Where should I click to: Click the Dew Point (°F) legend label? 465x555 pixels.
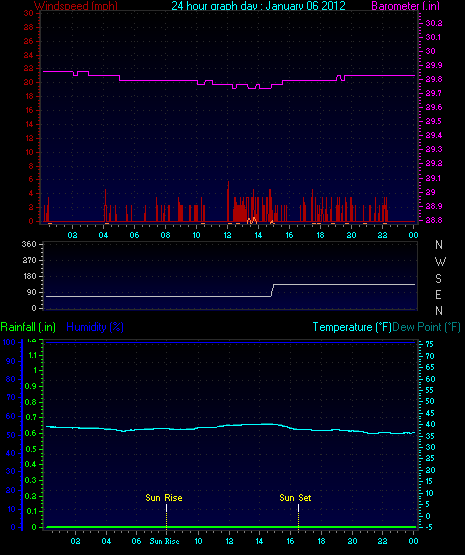(426, 327)
